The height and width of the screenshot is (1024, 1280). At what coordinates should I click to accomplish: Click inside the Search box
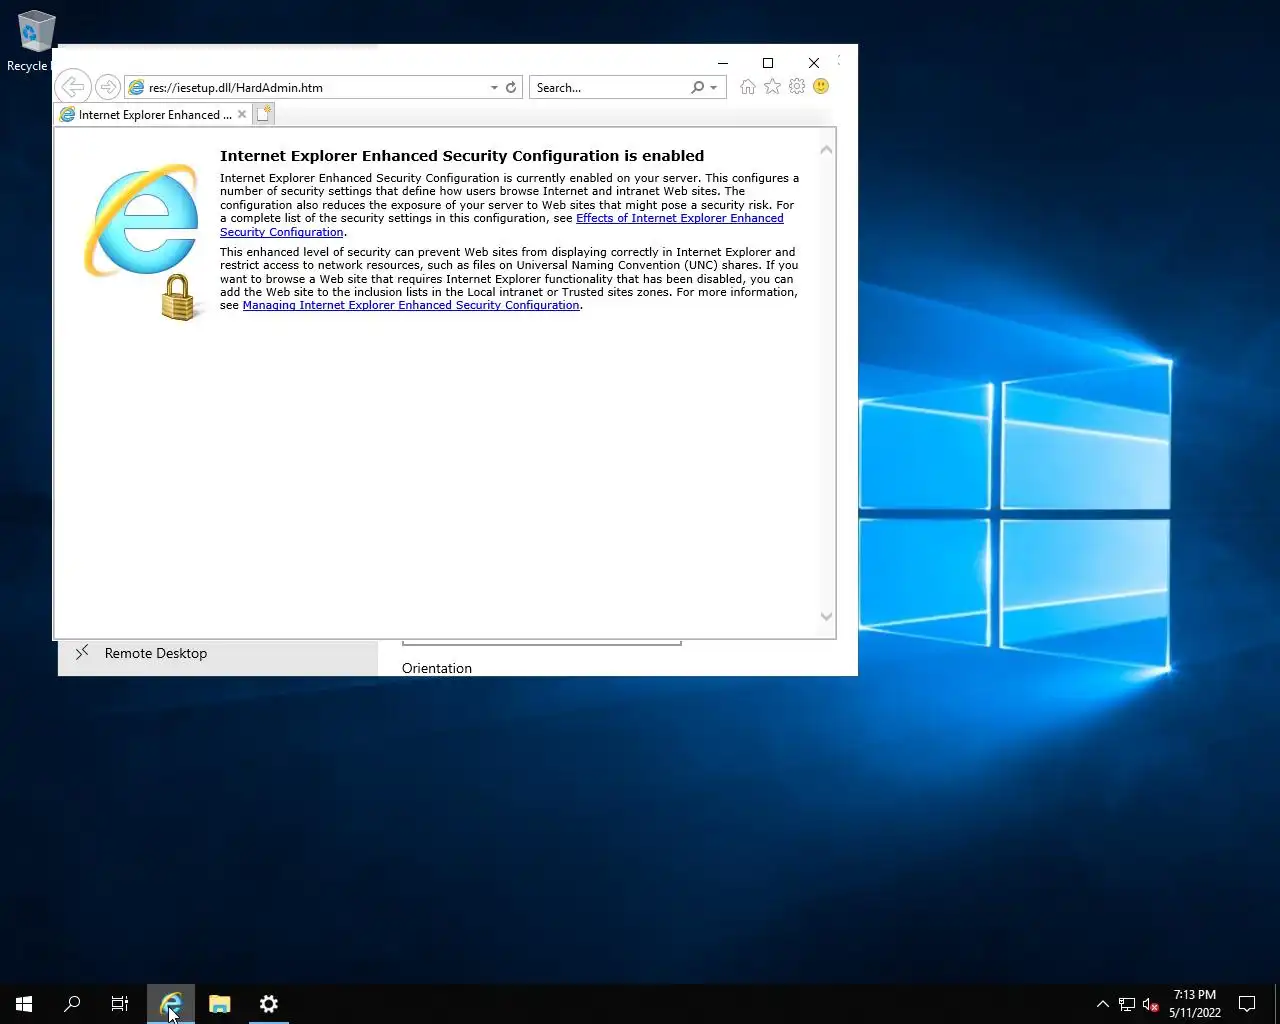pyautogui.click(x=610, y=87)
